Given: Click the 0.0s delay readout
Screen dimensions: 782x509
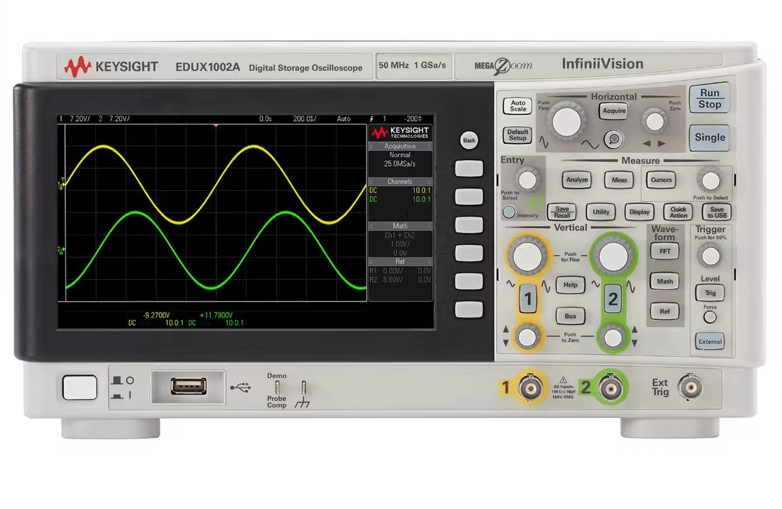Looking at the screenshot, I should click(x=265, y=119).
